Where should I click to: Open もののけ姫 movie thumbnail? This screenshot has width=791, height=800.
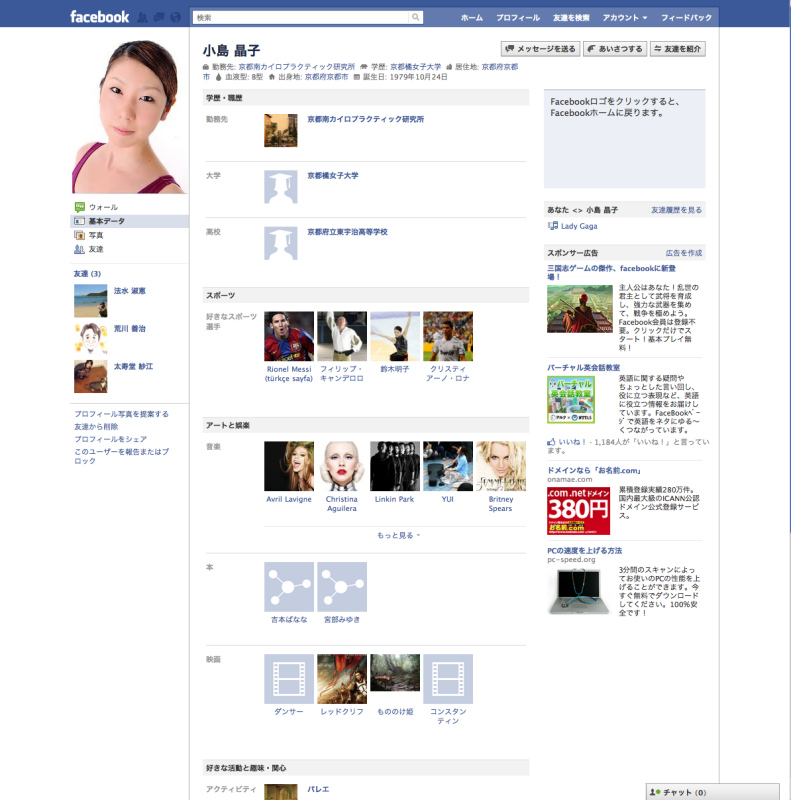click(x=395, y=672)
